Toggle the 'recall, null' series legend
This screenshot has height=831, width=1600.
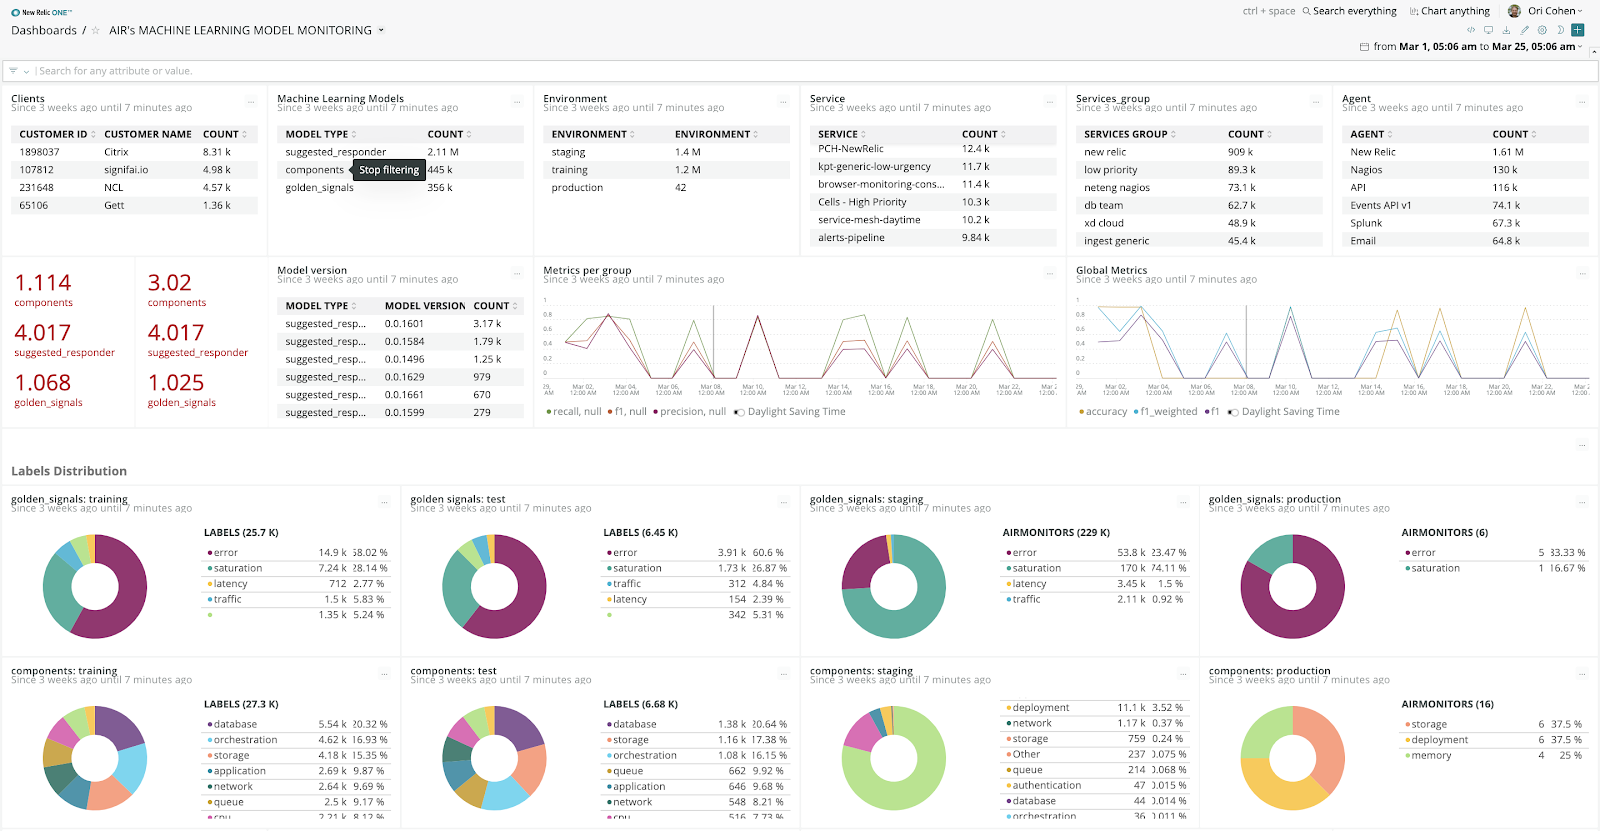[574, 412]
